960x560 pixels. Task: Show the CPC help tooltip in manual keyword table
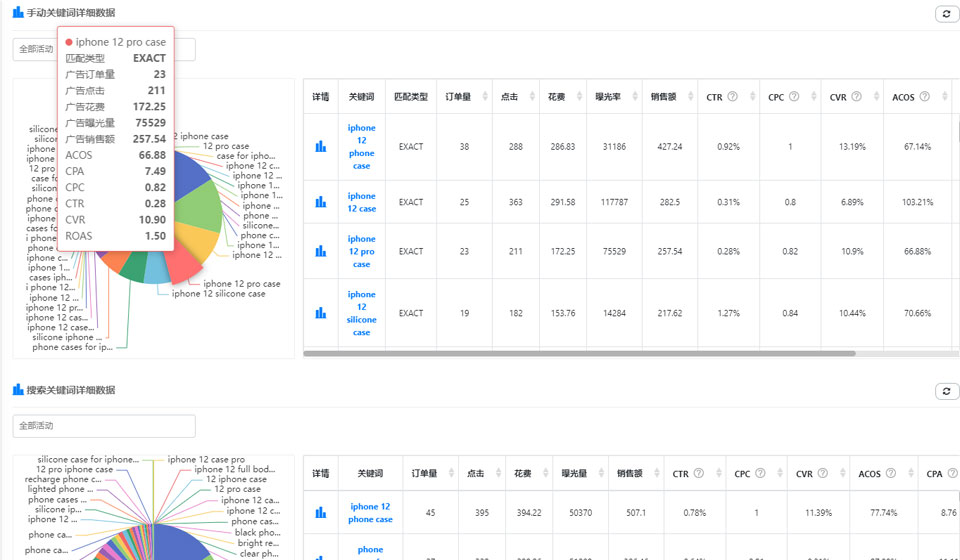(x=794, y=96)
